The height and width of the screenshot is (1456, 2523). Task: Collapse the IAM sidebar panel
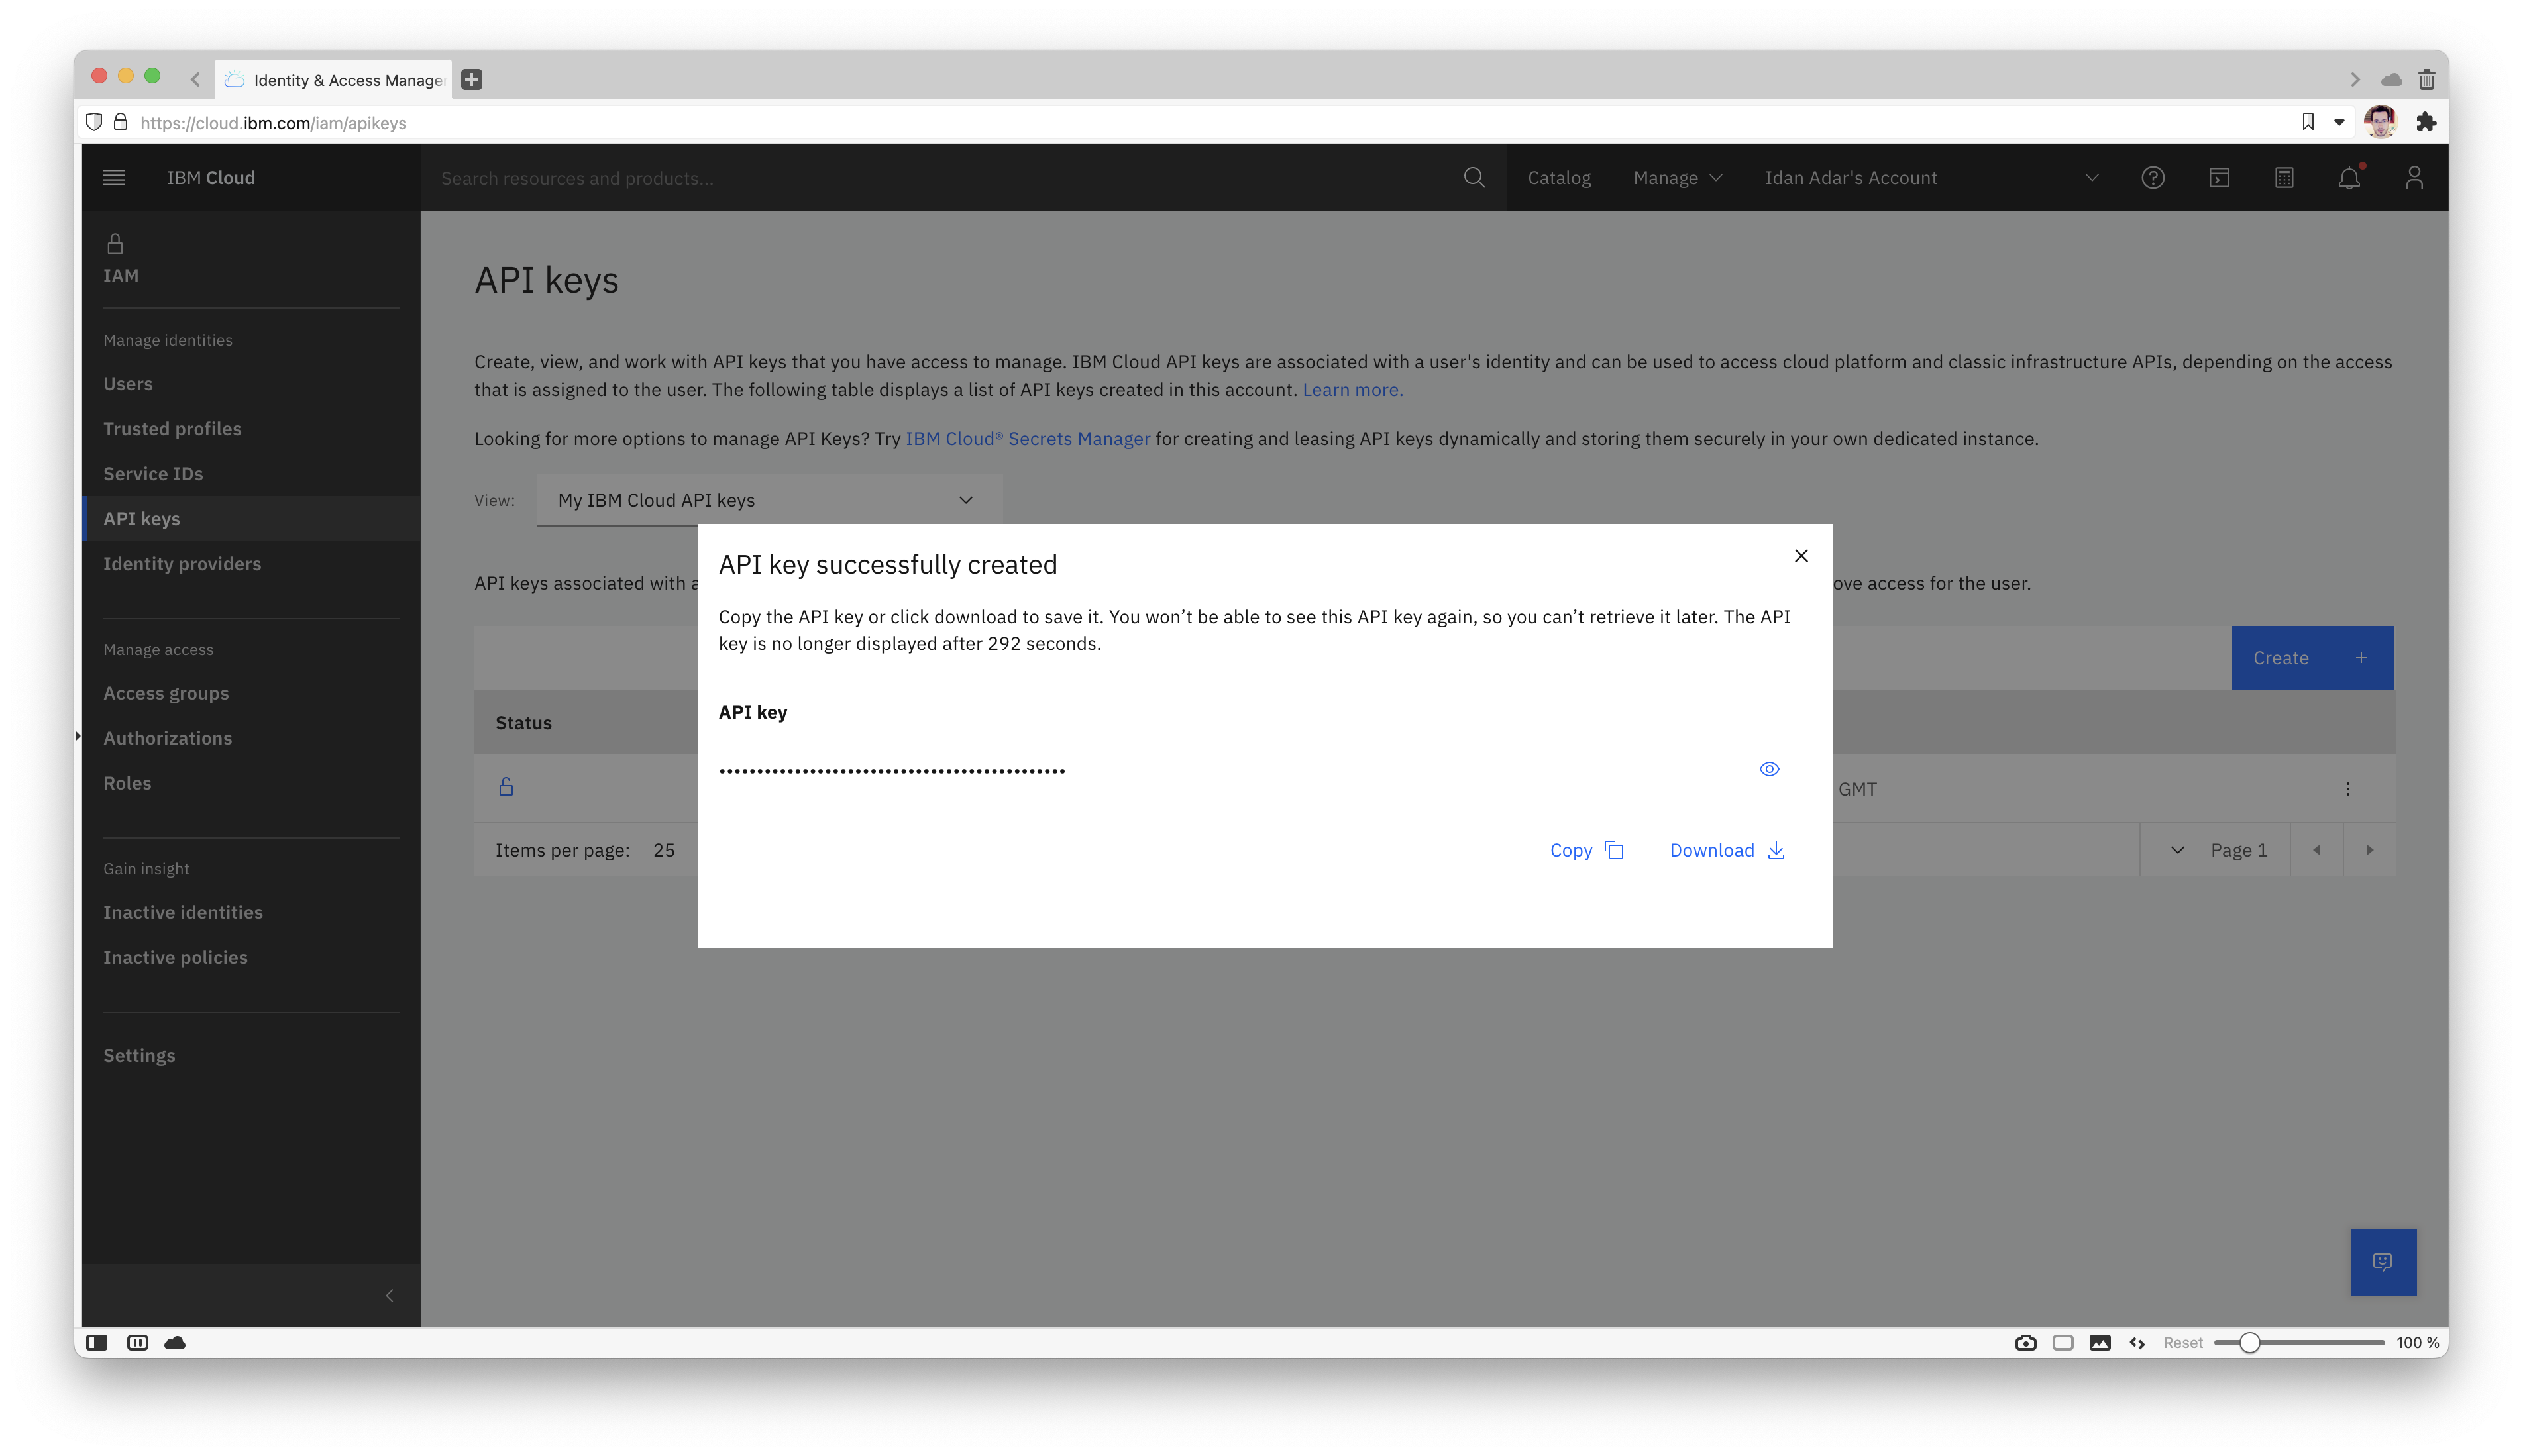389,1296
